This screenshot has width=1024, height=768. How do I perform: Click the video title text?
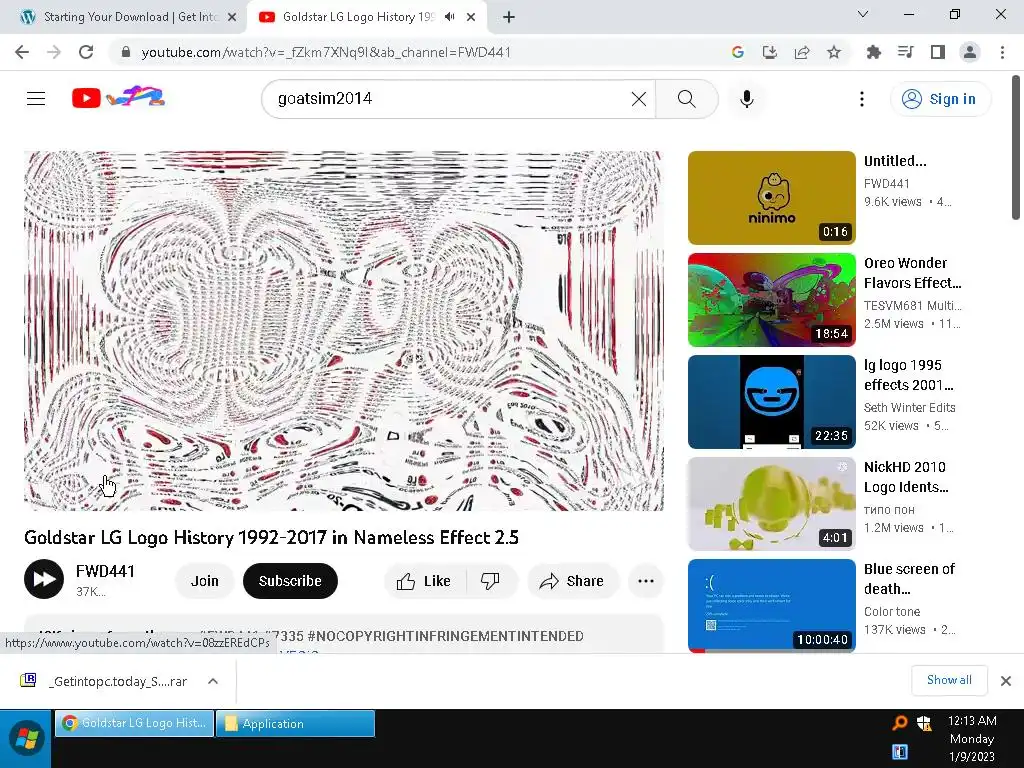(271, 537)
